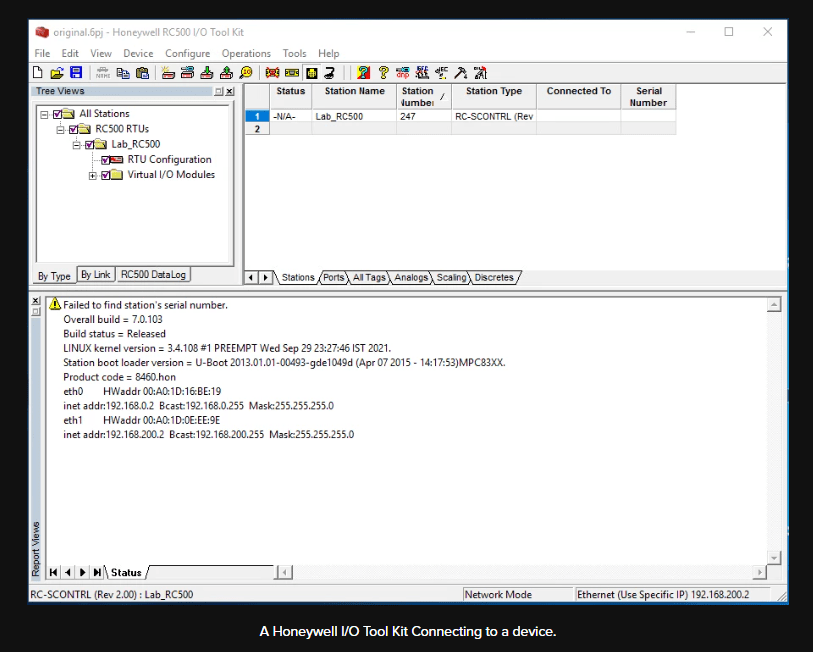Screen dimensions: 813x652
Task: Click the Paste clipboard icon
Action: 142,73
